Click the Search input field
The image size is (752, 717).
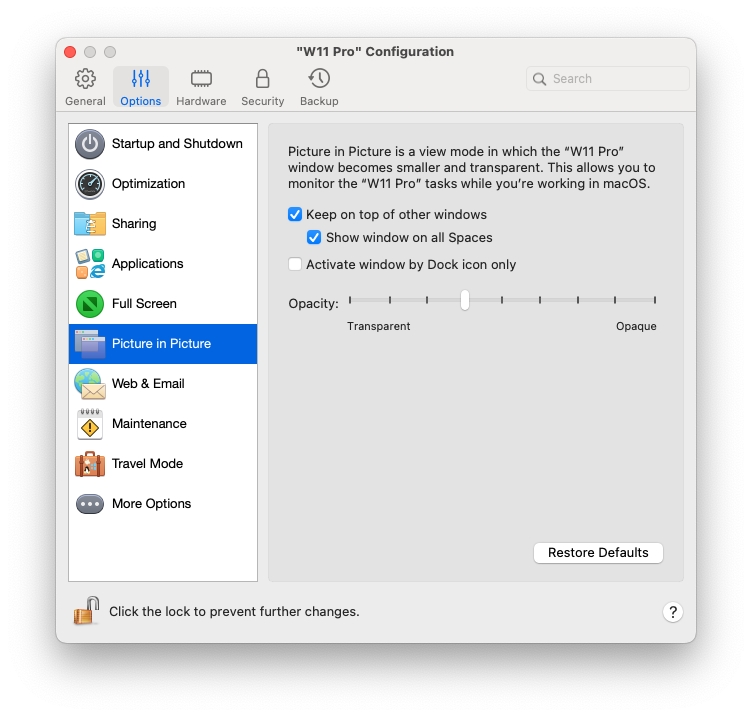(x=617, y=79)
